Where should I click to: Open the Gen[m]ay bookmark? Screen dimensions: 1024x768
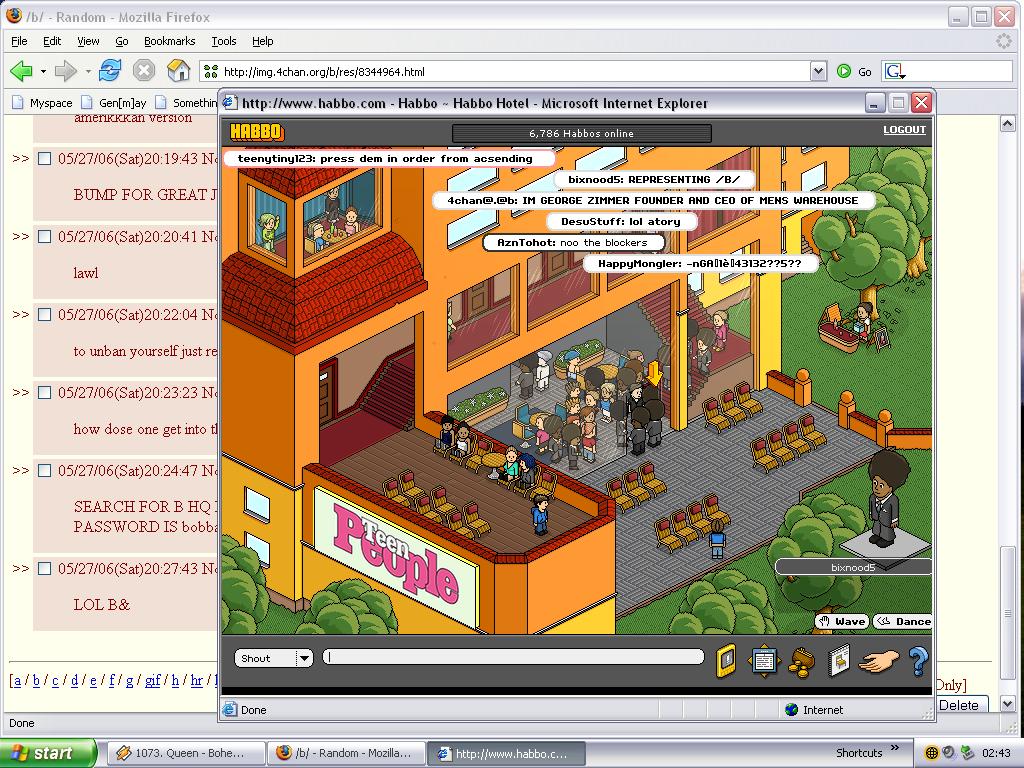115,103
